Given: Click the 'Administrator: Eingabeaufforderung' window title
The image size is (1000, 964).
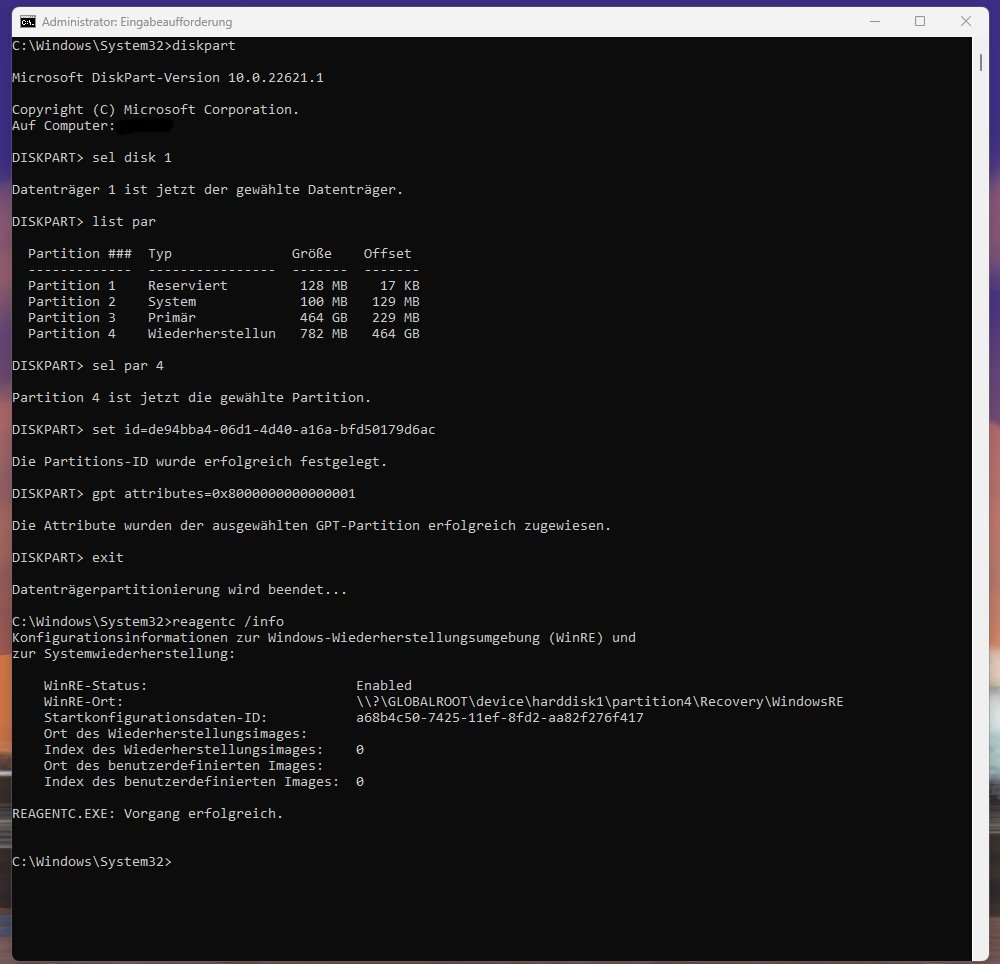Looking at the screenshot, I should click(137, 22).
